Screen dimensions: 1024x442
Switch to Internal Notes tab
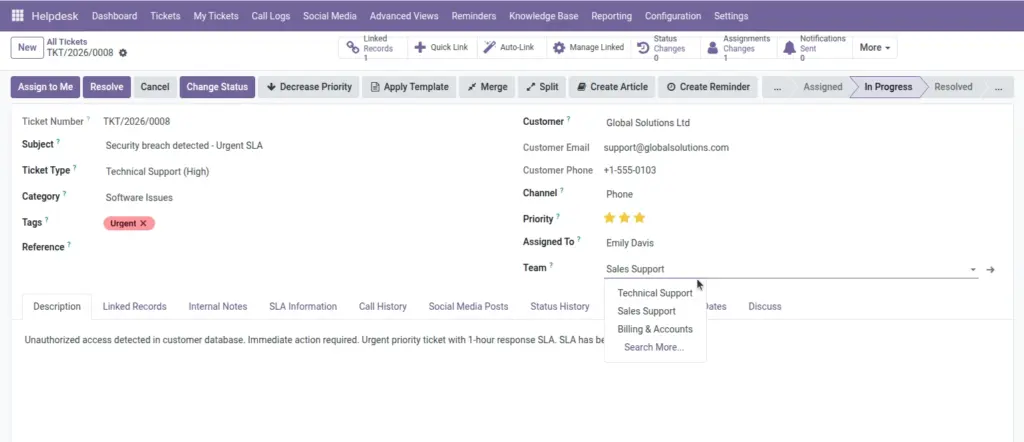click(x=218, y=306)
